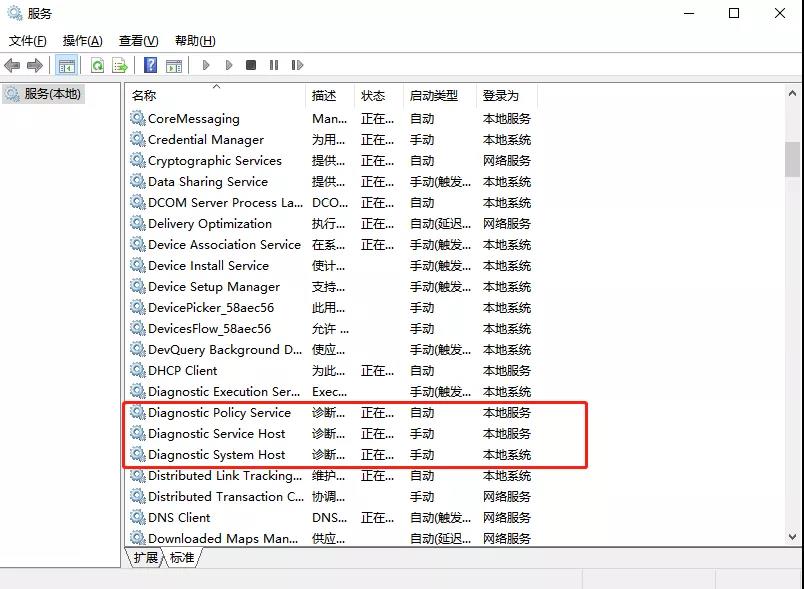Select the Device Install Service gear icon

pos(137,266)
